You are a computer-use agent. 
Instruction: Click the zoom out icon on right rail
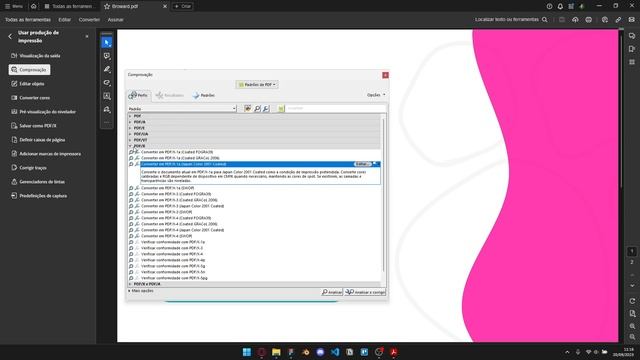click(x=632, y=337)
